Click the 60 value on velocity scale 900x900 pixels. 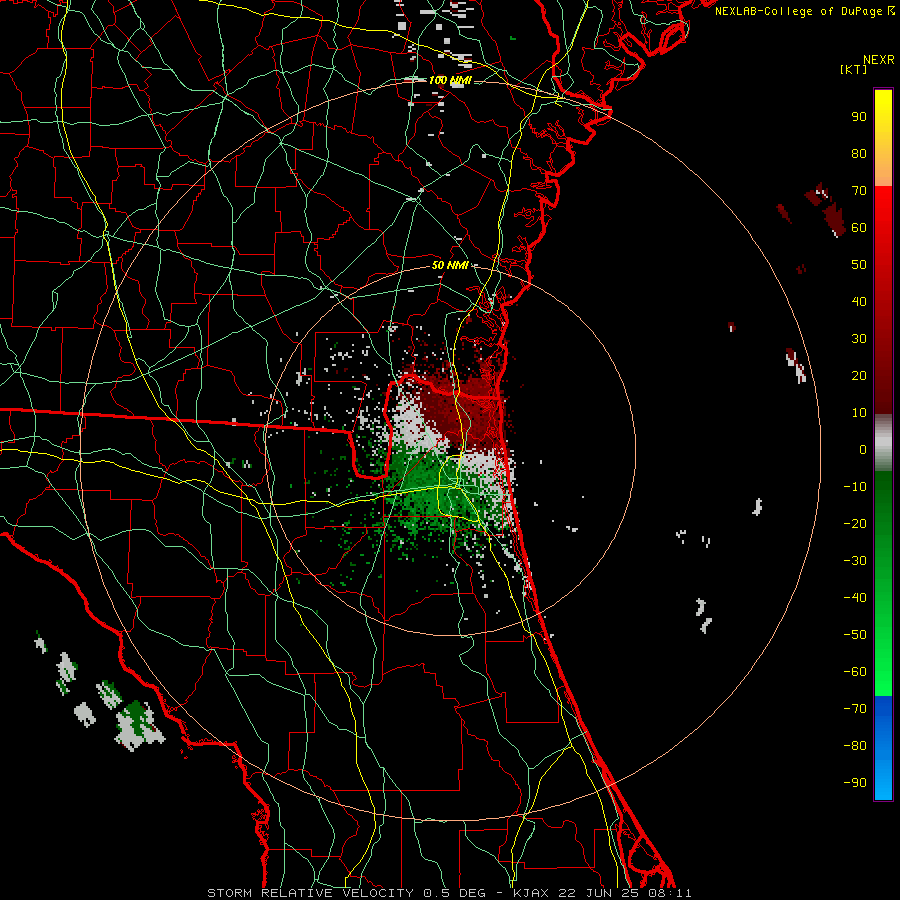859,228
